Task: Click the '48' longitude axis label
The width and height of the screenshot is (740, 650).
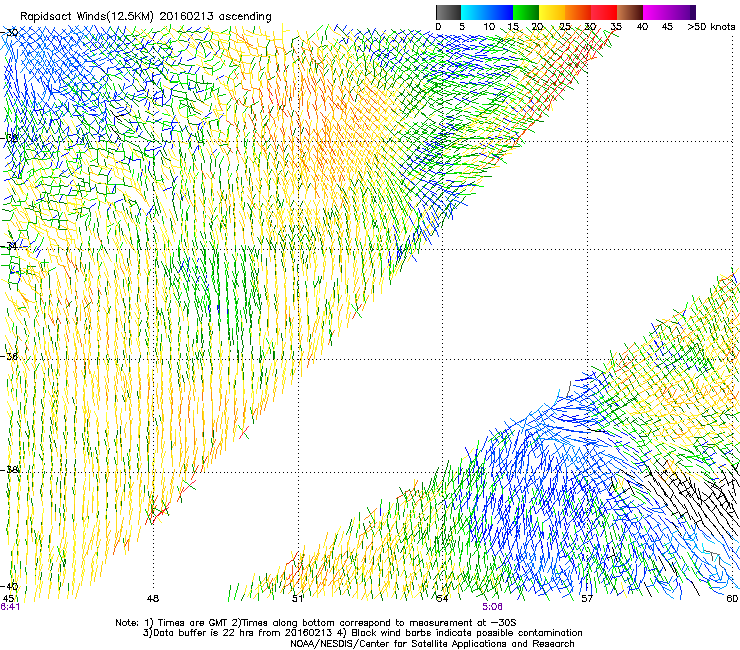Action: tap(153, 599)
